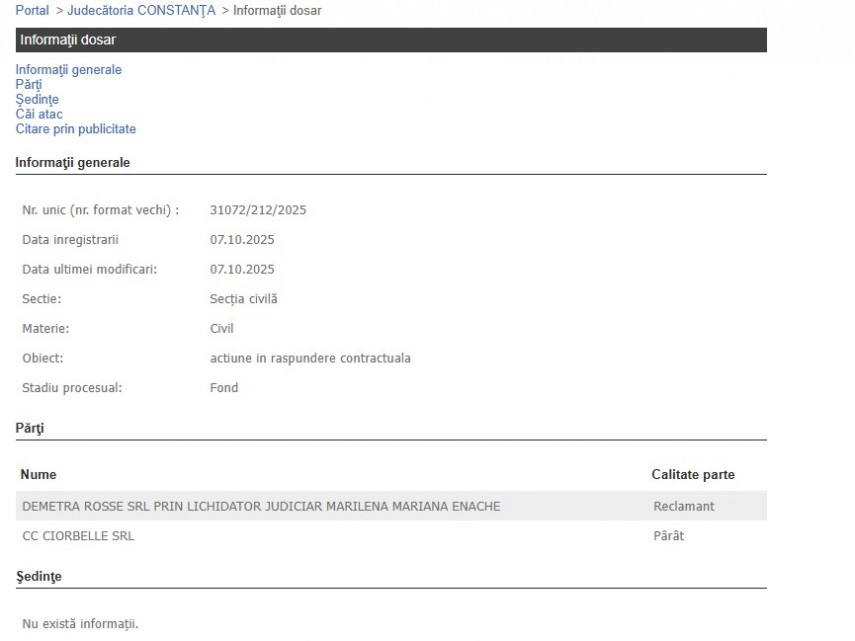Screen dimensions: 855x641
Task: Click the dark Informații dosar header bar
Action: 390,40
